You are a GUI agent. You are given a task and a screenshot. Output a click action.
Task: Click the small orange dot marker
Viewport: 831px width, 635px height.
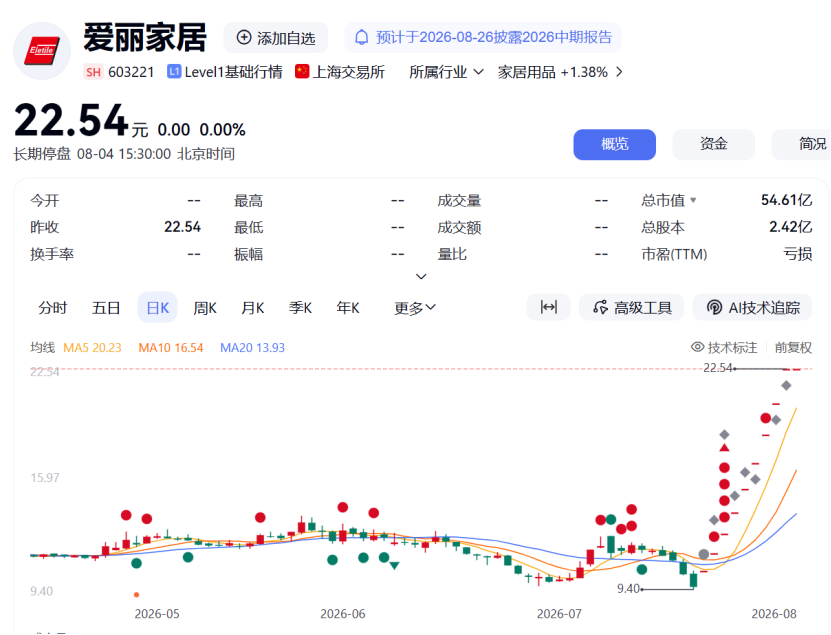[136, 595]
